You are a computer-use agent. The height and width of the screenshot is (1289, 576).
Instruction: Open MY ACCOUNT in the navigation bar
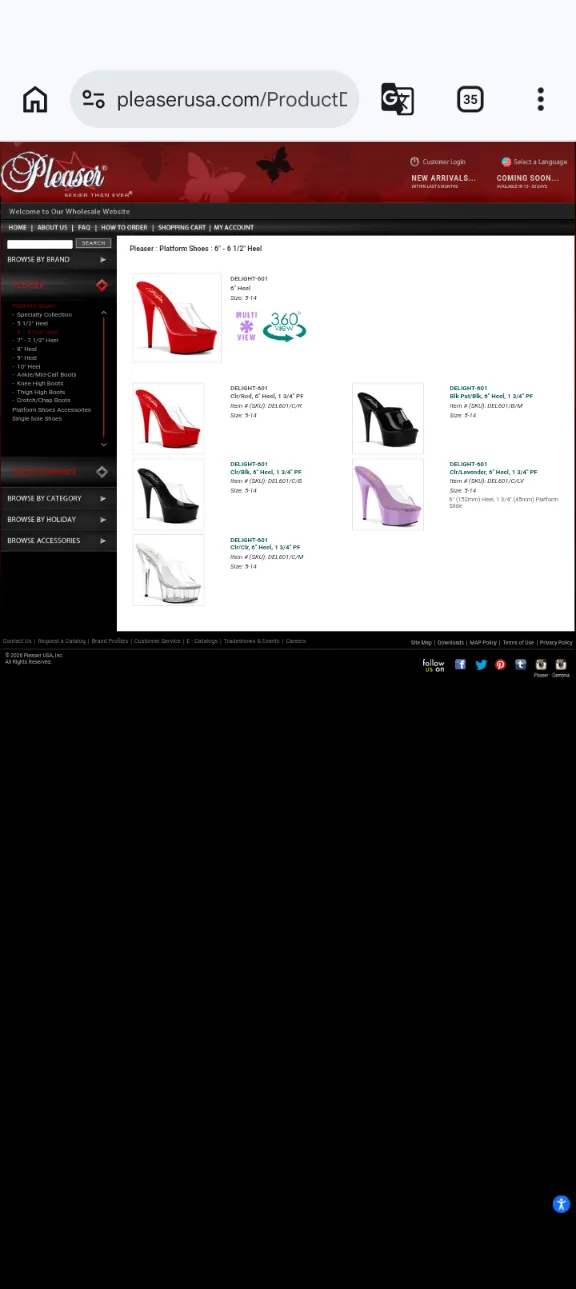pyautogui.click(x=234, y=227)
